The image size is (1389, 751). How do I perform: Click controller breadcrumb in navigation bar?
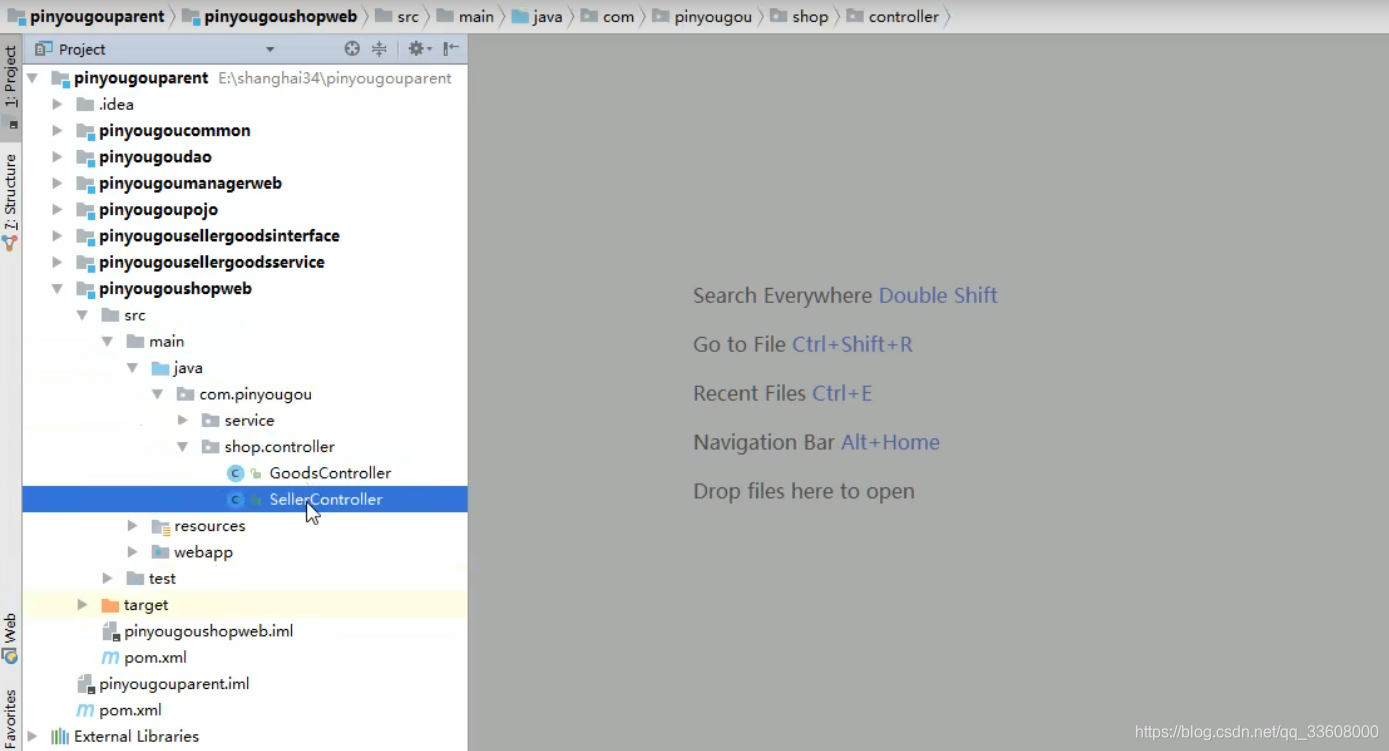(893, 16)
